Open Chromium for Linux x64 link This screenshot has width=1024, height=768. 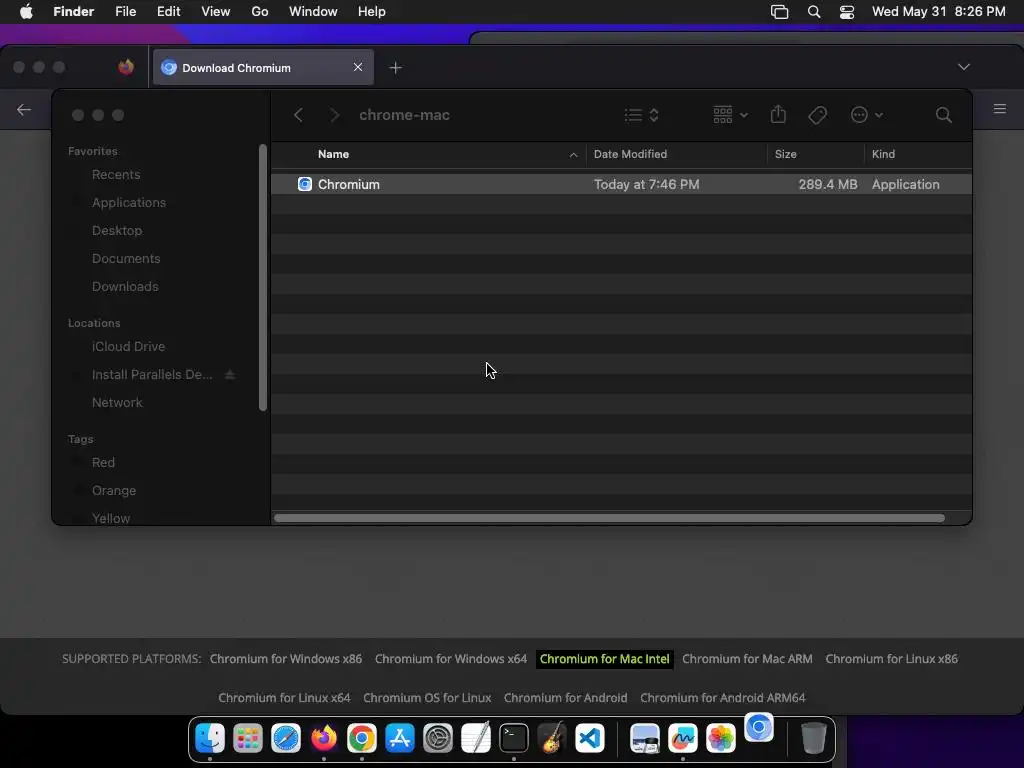(x=284, y=697)
